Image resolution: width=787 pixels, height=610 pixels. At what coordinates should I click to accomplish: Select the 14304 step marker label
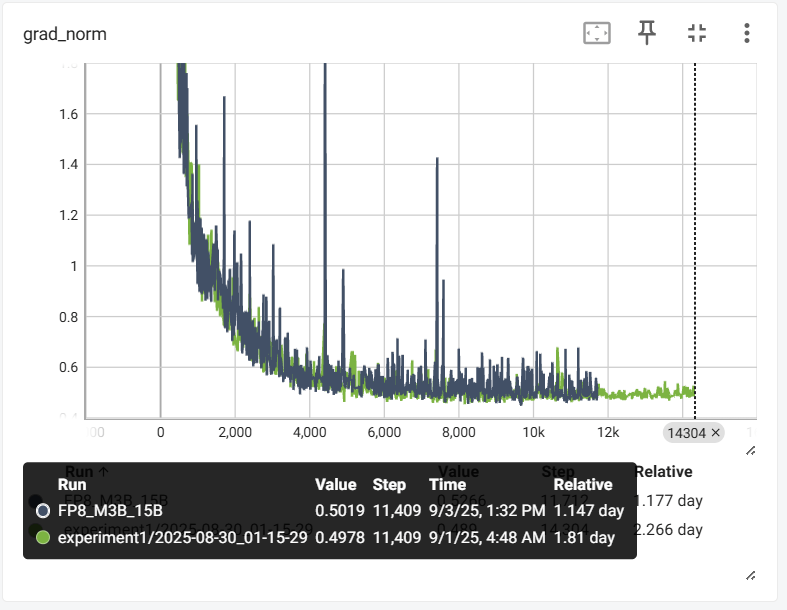686,433
